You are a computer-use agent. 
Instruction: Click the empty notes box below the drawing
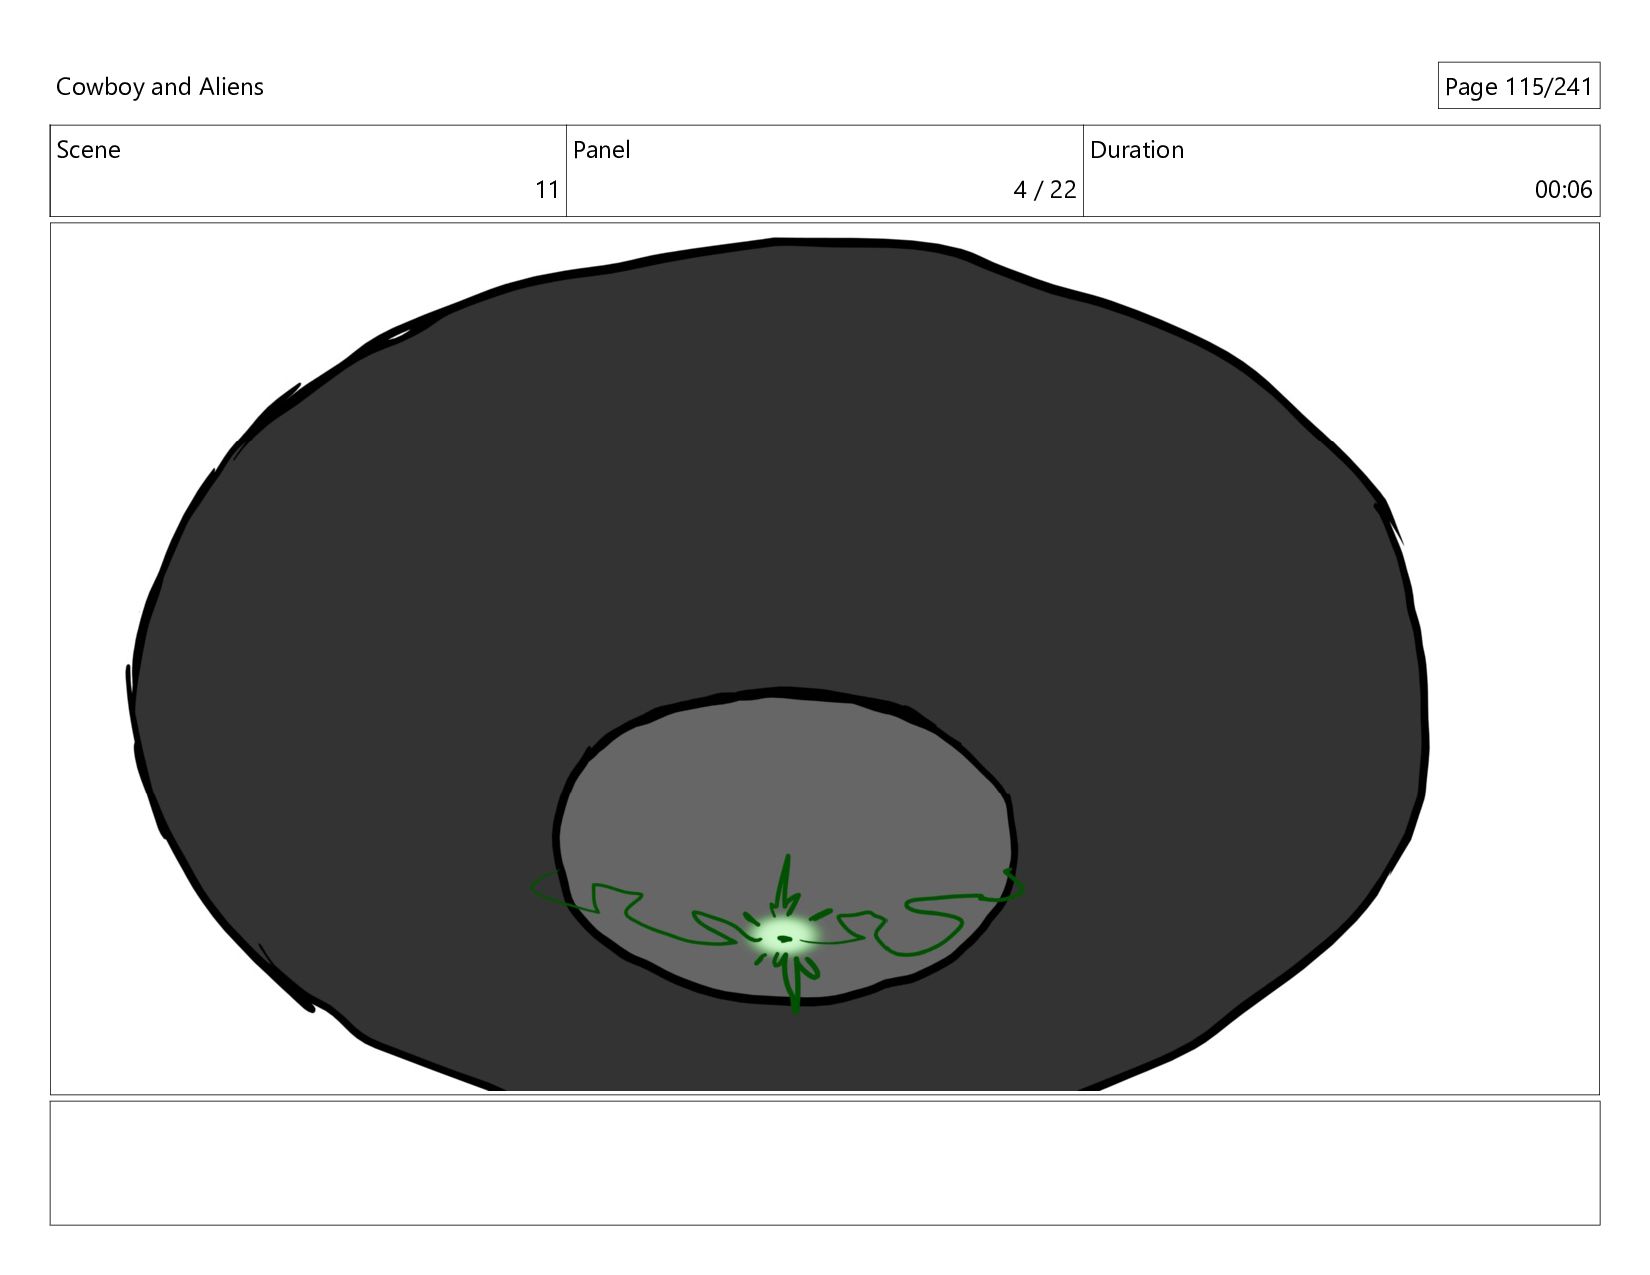click(825, 1163)
